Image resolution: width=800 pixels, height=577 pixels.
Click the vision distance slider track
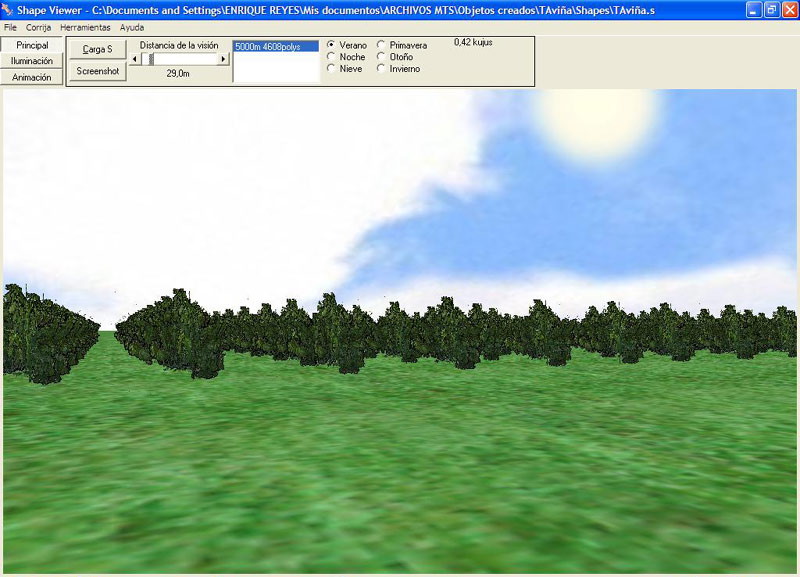pos(185,59)
